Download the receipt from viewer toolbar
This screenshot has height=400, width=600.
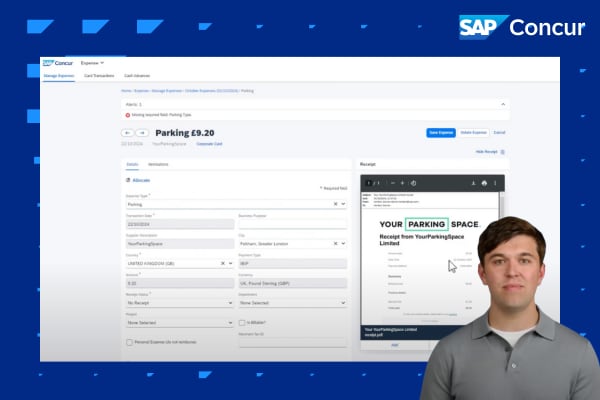point(472,183)
